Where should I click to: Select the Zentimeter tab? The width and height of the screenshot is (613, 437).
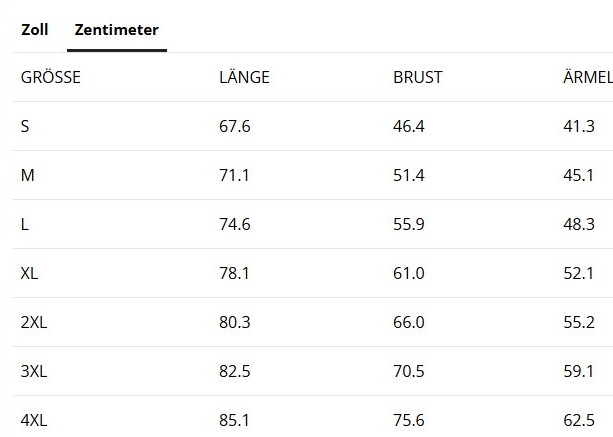(117, 30)
